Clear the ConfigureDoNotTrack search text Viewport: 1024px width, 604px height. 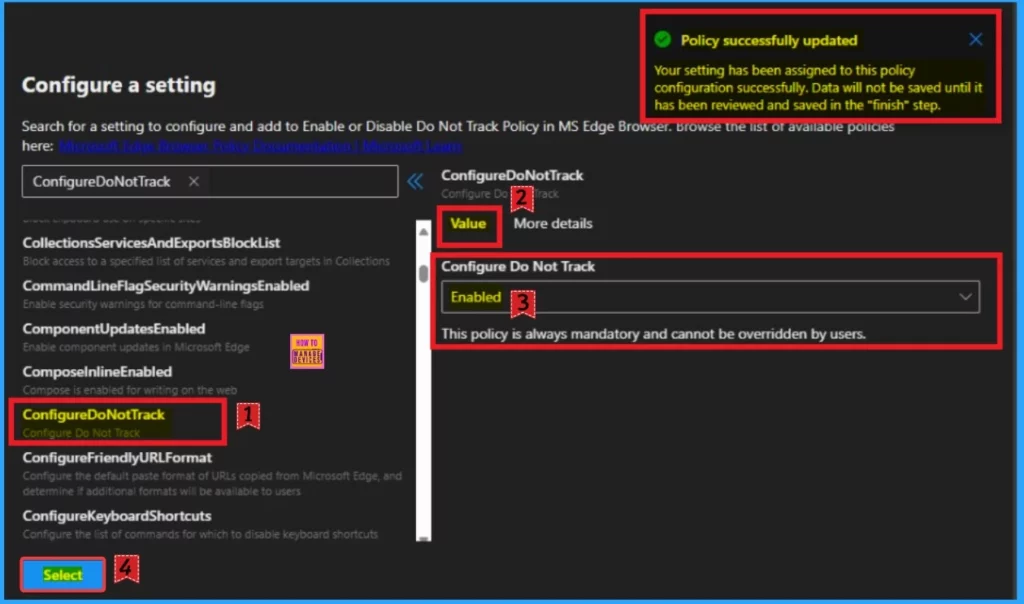[193, 182]
